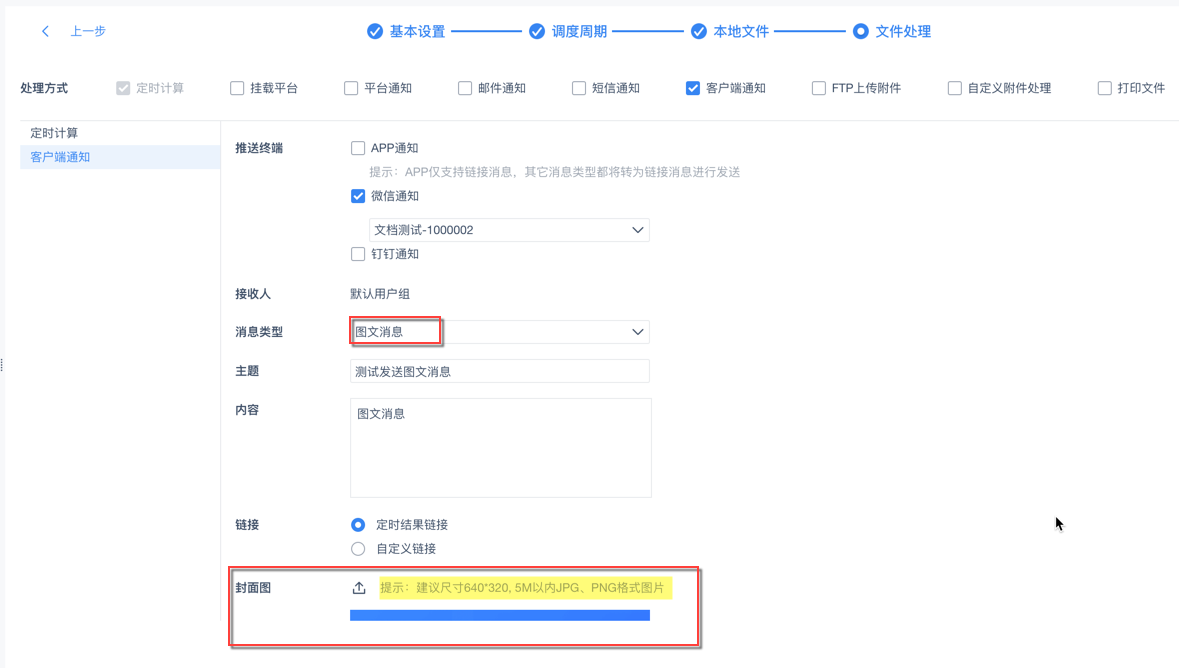Viewport: 1179px width, 668px height.
Task: Enable the APP通知 checkbox
Action: tap(358, 148)
